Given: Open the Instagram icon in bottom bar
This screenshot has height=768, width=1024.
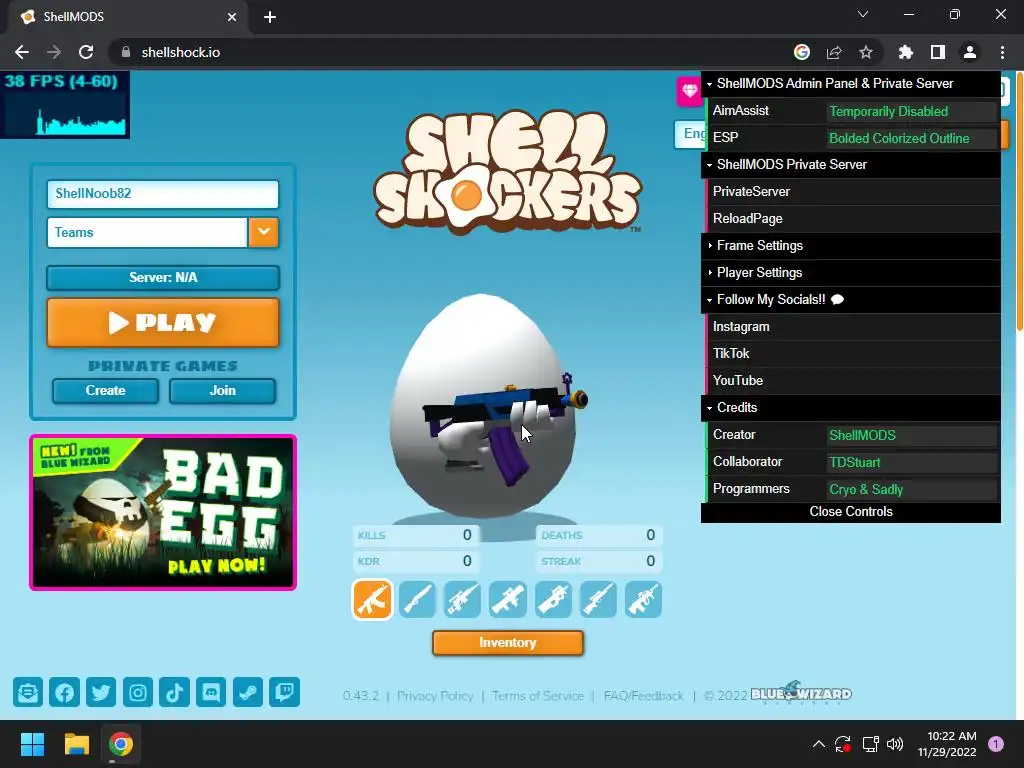Looking at the screenshot, I should click(x=138, y=692).
